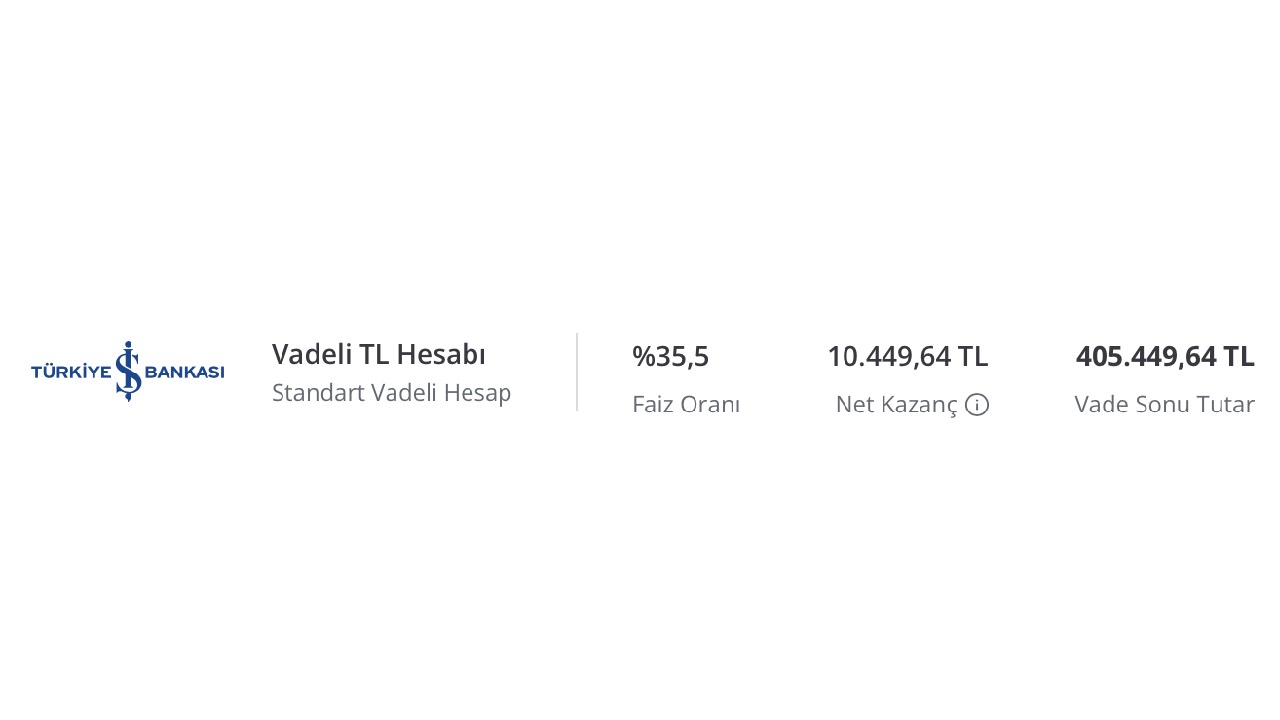Image resolution: width=1280 pixels, height=720 pixels.
Task: Click TL after the 405.449,64 amount
Action: pyautogui.click(x=1238, y=356)
